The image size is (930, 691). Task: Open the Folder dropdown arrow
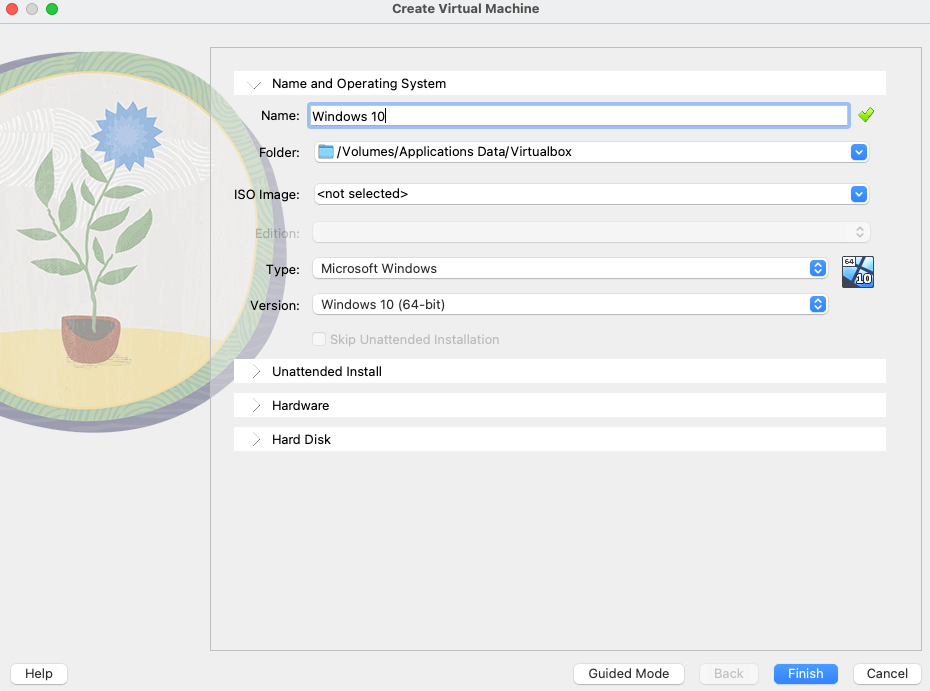click(x=859, y=152)
